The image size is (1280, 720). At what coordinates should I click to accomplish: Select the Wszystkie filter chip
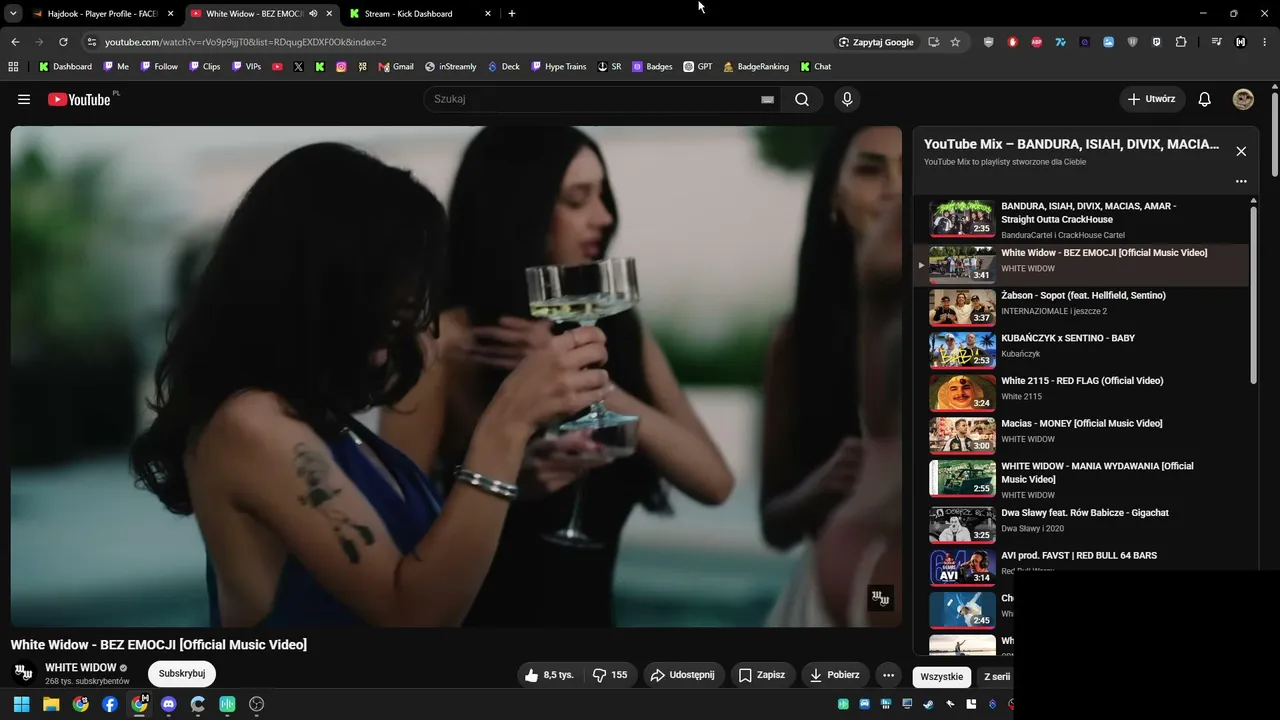(942, 677)
